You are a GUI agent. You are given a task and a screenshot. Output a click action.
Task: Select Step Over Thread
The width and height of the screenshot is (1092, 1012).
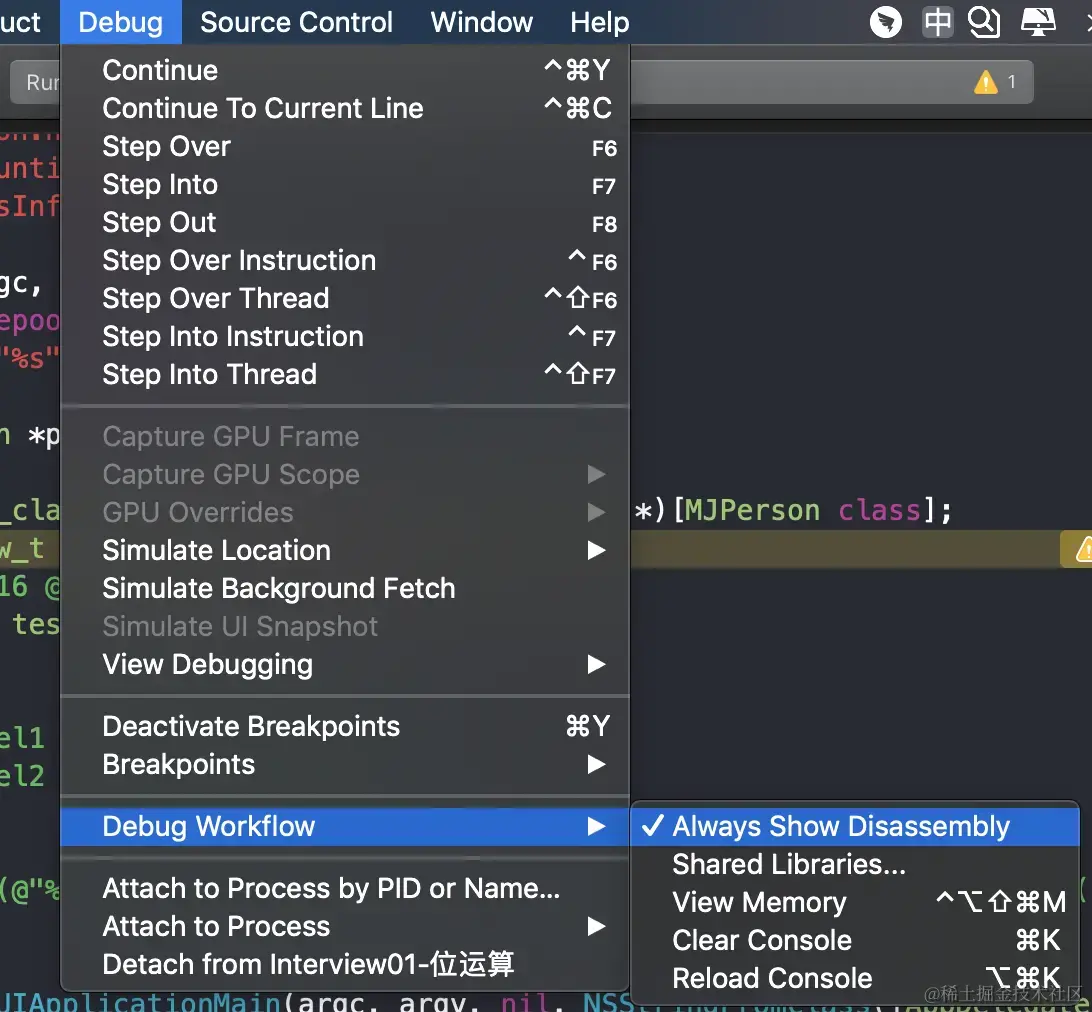(345, 298)
